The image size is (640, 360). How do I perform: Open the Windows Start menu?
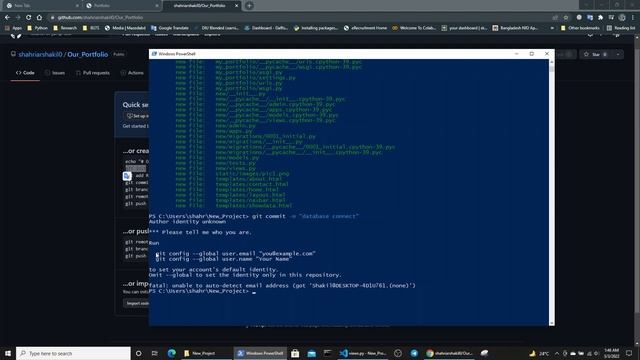point(8,353)
